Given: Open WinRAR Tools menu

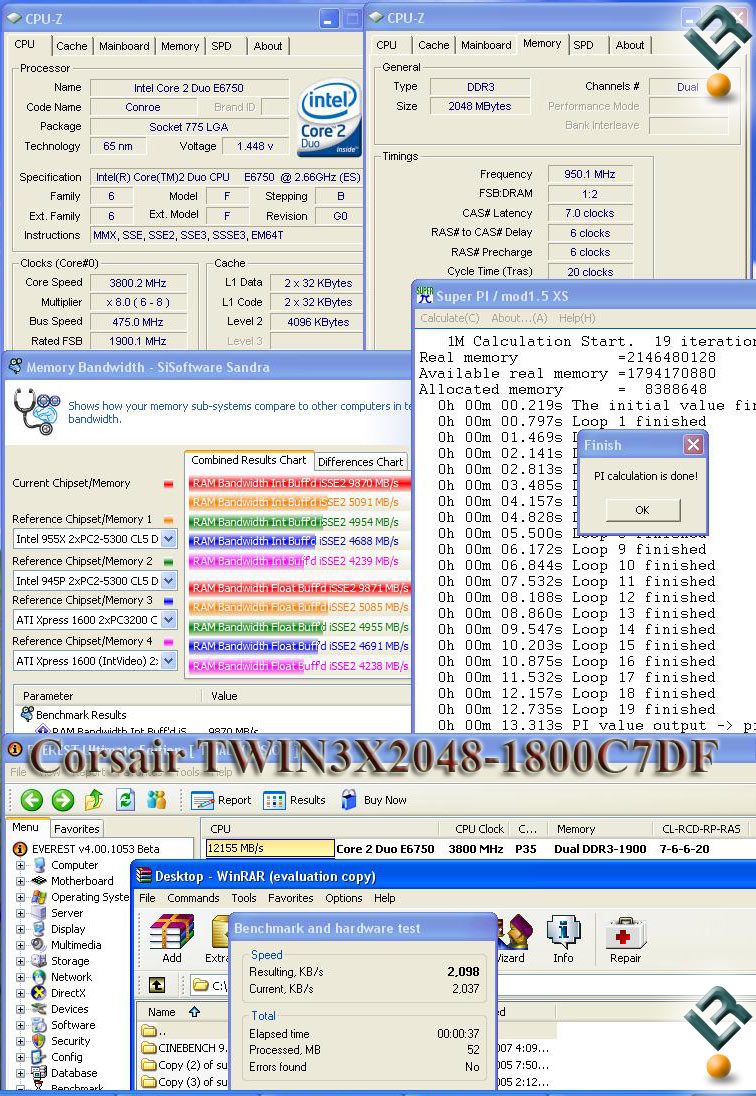Looking at the screenshot, I should [x=244, y=898].
